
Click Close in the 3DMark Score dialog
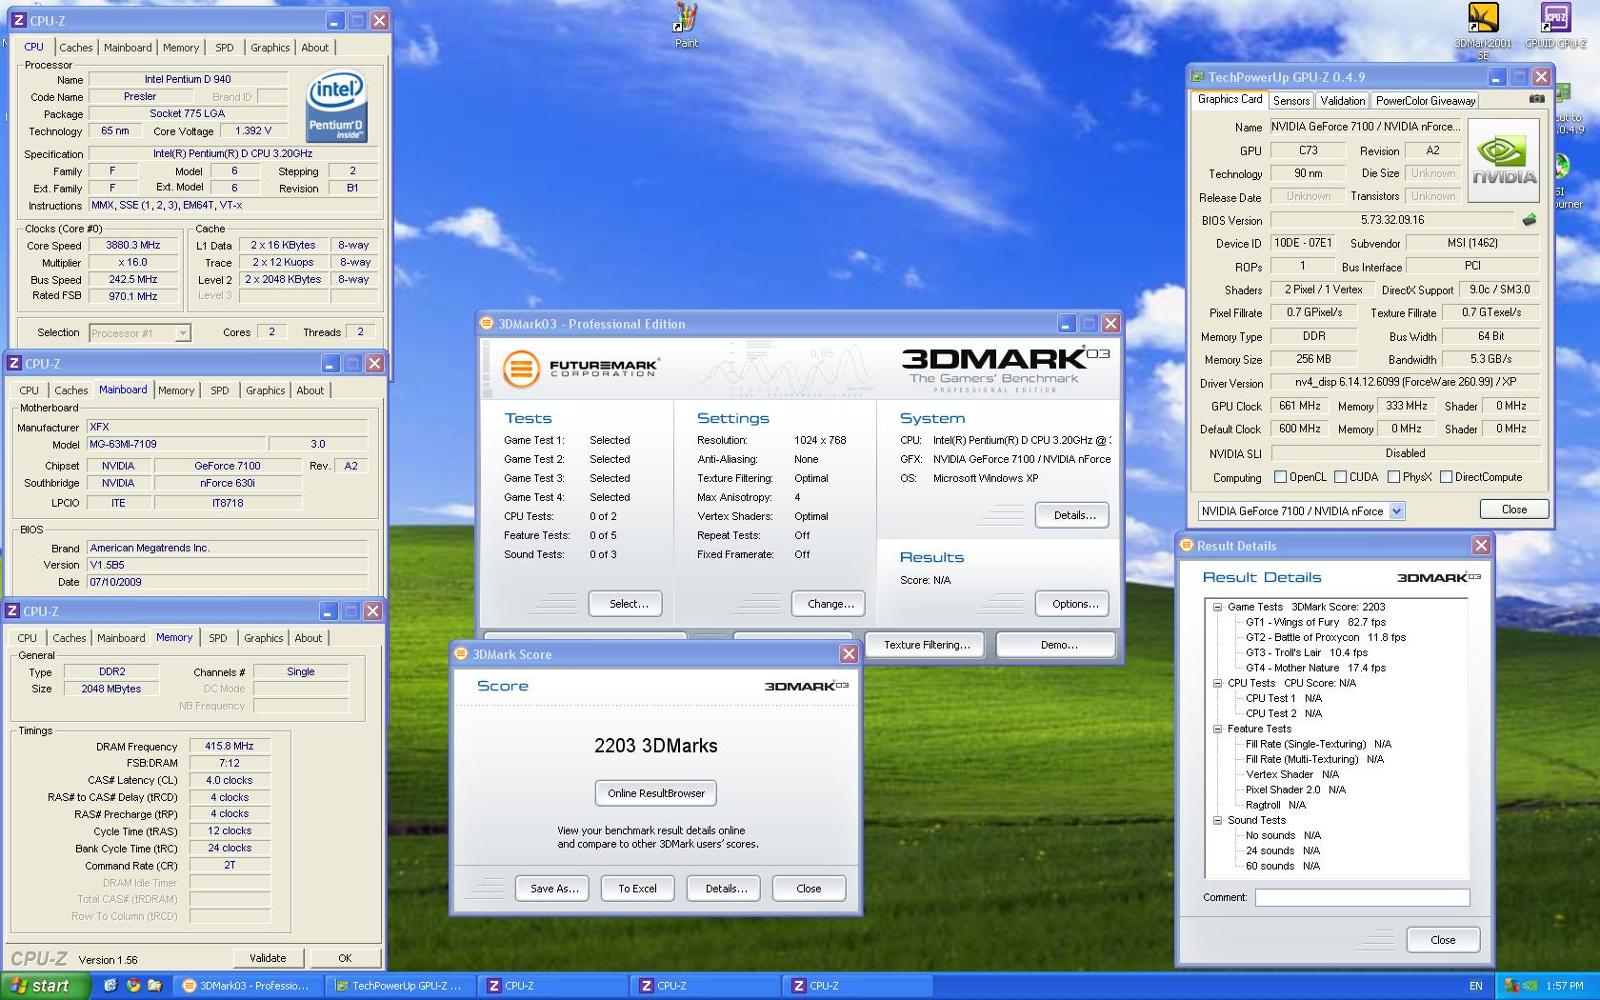[809, 888]
